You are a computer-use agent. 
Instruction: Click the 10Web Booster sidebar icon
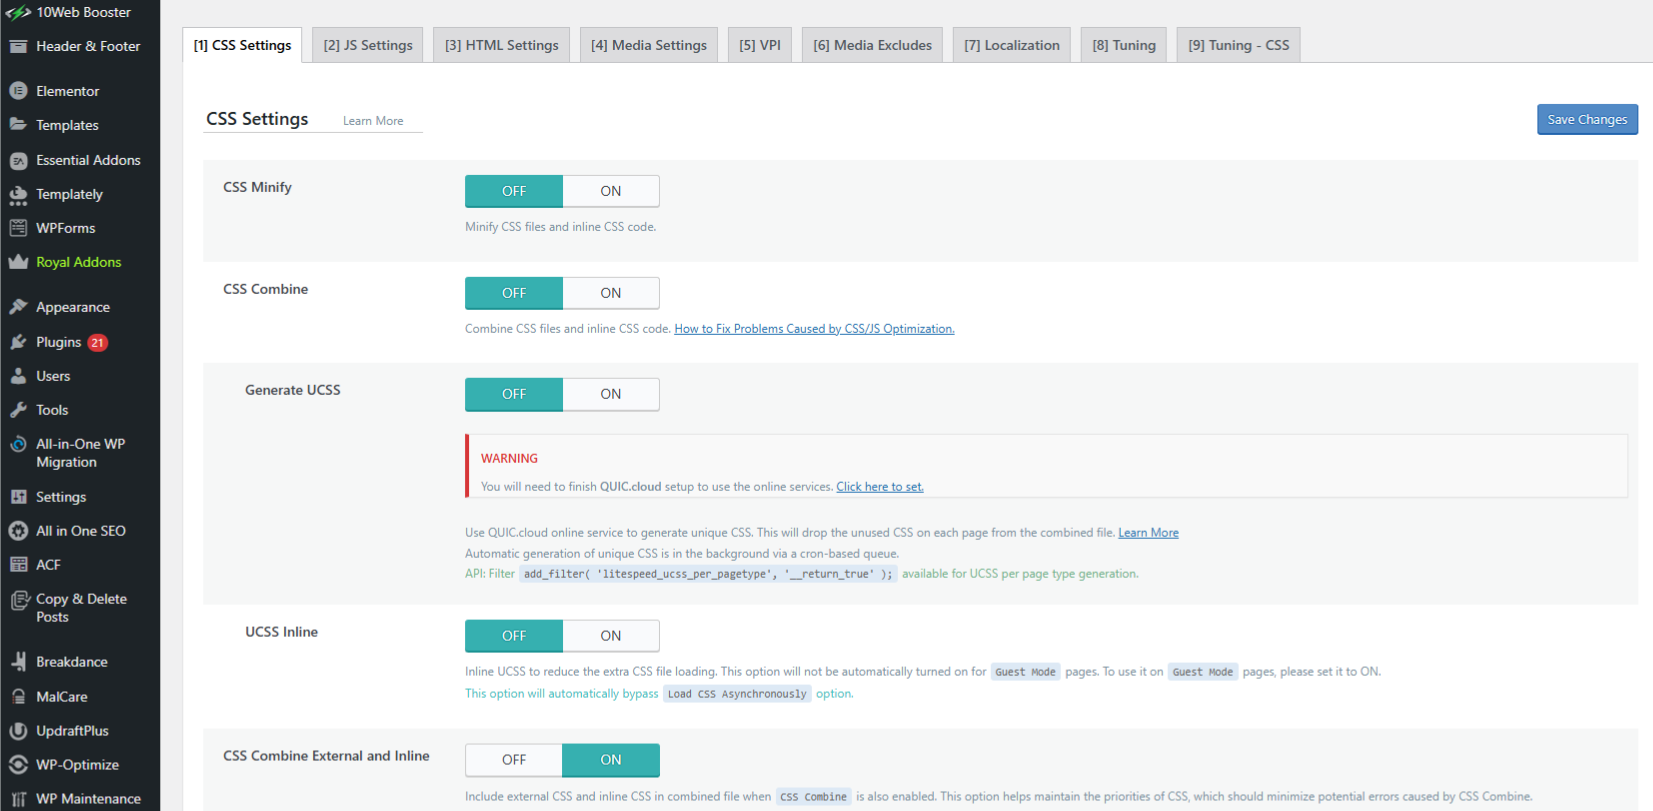coord(18,12)
